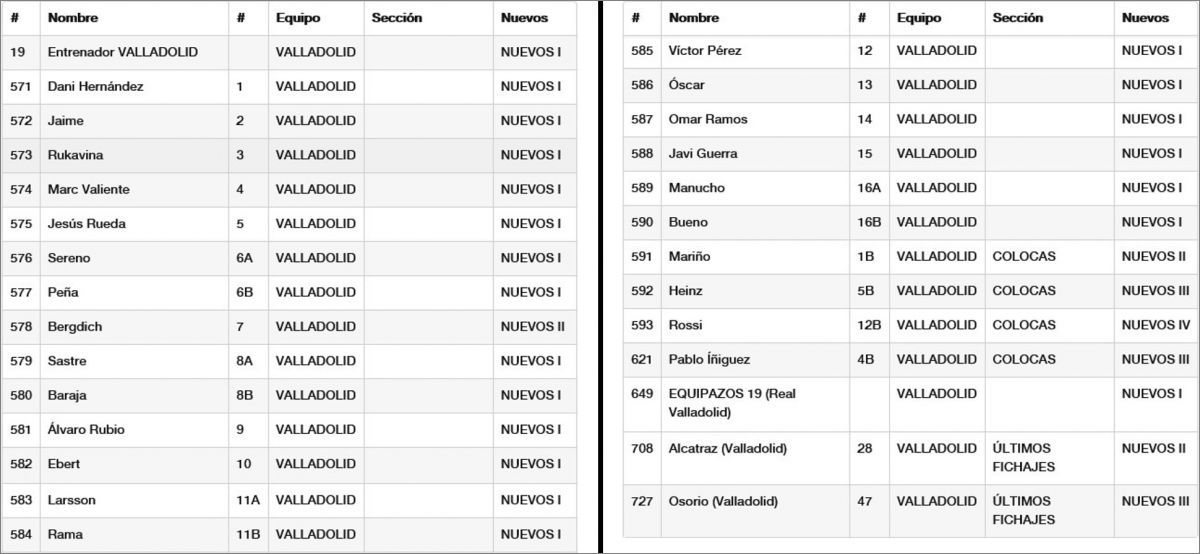Open EQUIPAZOS 19 (Real Valladolid) entry
This screenshot has width=1200, height=554.
(x=732, y=402)
